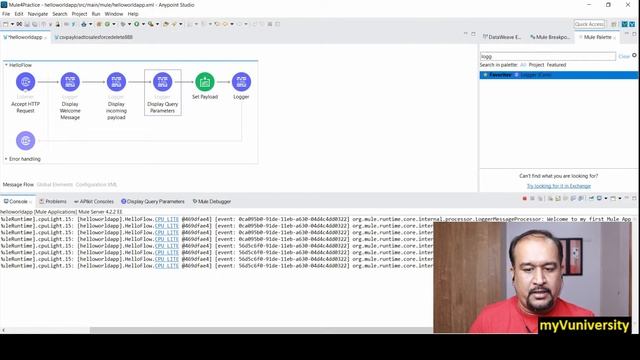640x360 pixels.
Task: Minimize the editor area pane
Action: click(466, 34)
